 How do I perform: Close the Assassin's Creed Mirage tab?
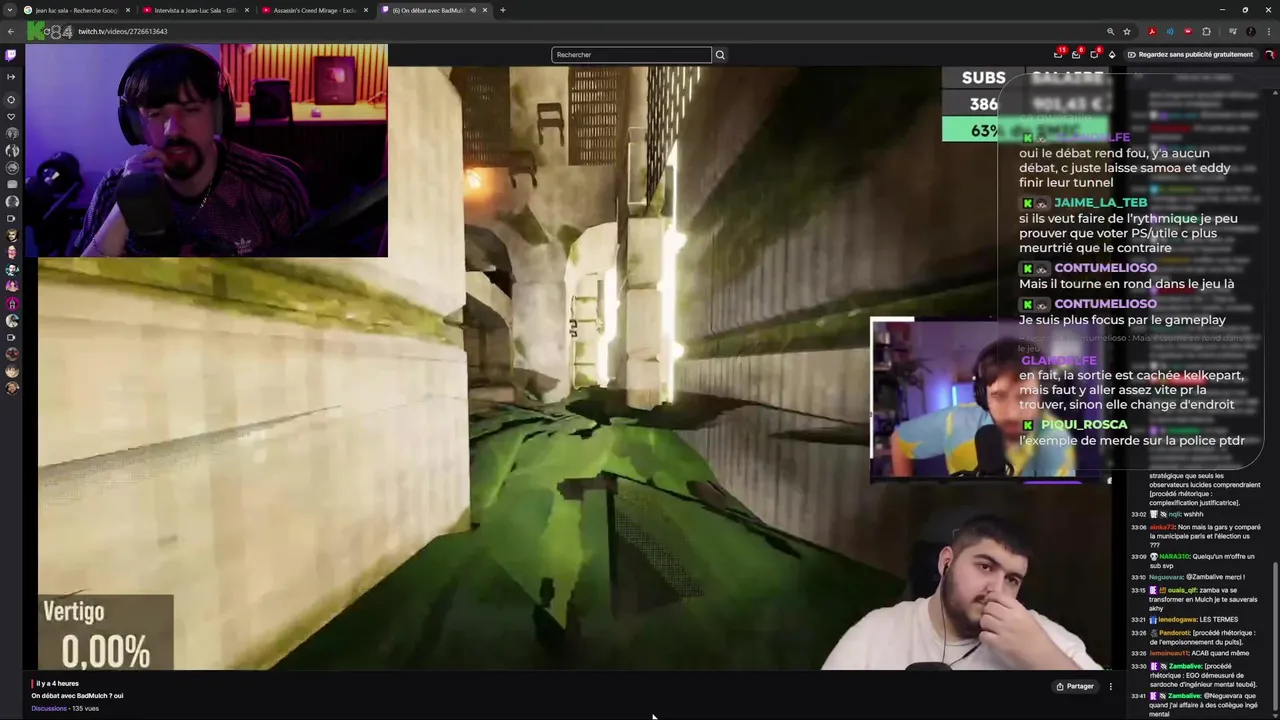(x=365, y=10)
